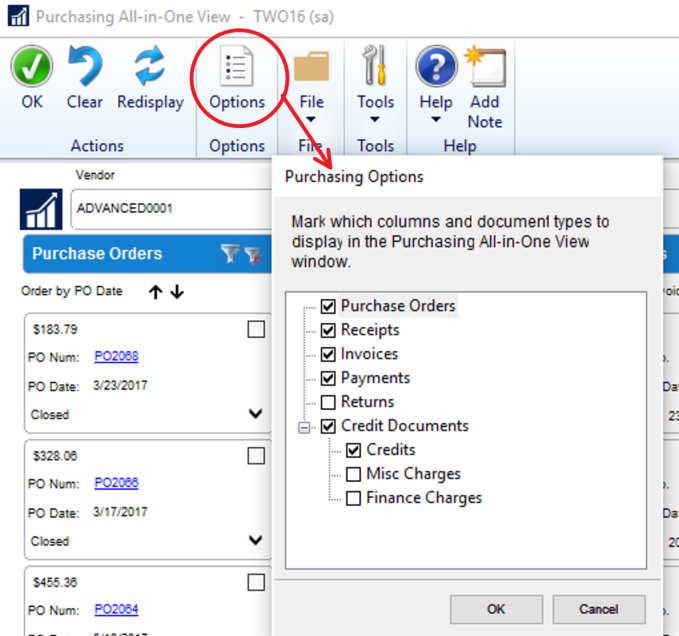The width and height of the screenshot is (679, 636).
Task: Enable the Returns checkbox
Action: (x=328, y=402)
